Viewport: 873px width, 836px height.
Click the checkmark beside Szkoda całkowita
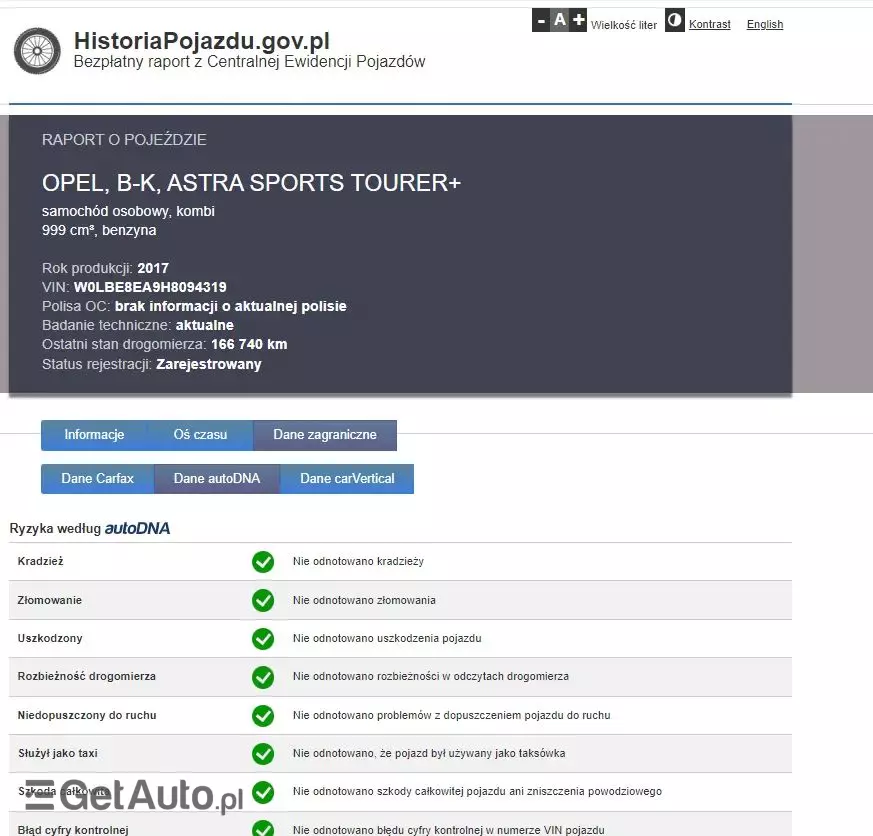262,792
